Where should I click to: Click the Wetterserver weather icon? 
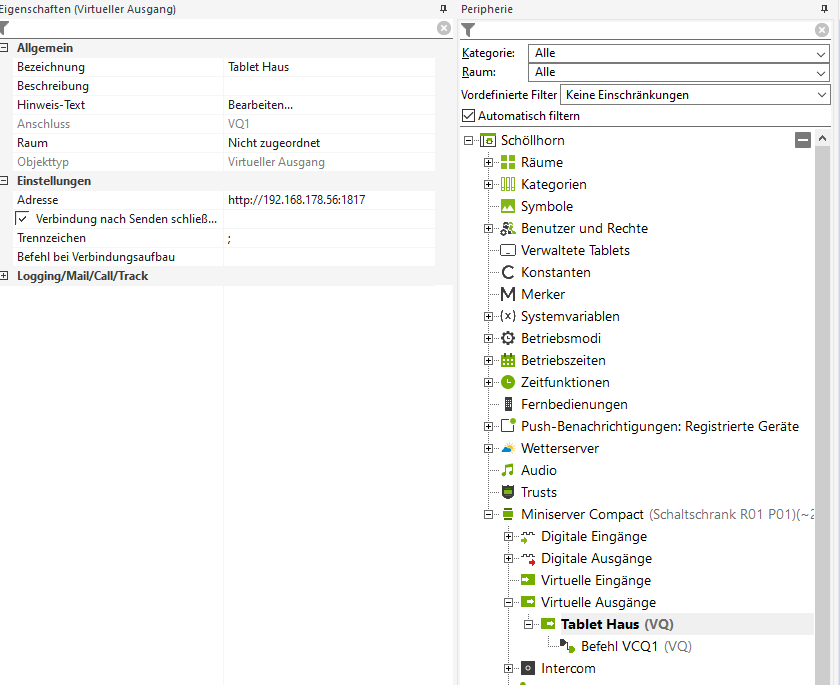coord(508,448)
